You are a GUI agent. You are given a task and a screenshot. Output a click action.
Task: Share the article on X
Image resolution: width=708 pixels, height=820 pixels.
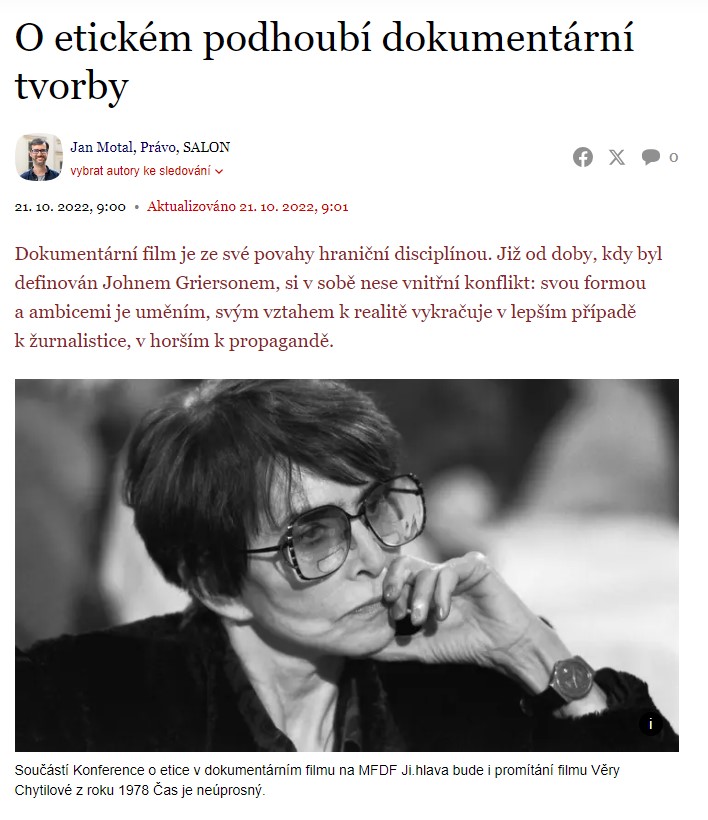[616, 157]
